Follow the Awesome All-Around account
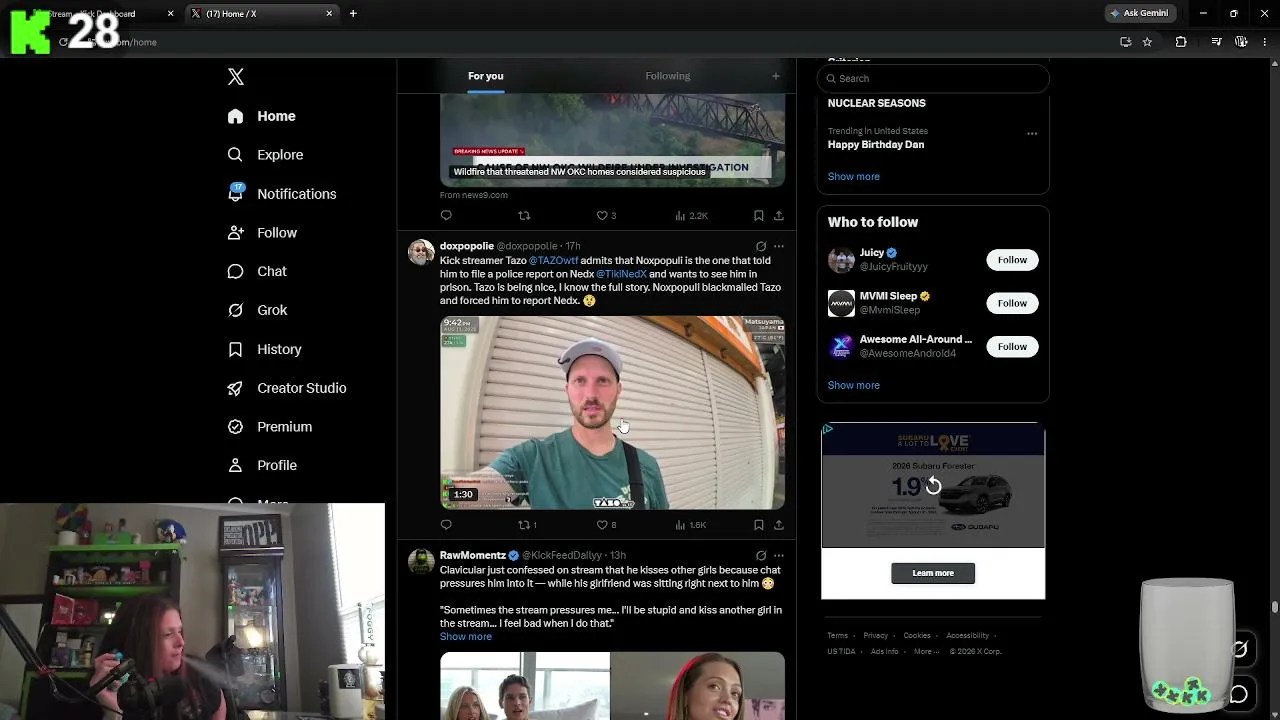This screenshot has height=720, width=1280. pos(1012,346)
